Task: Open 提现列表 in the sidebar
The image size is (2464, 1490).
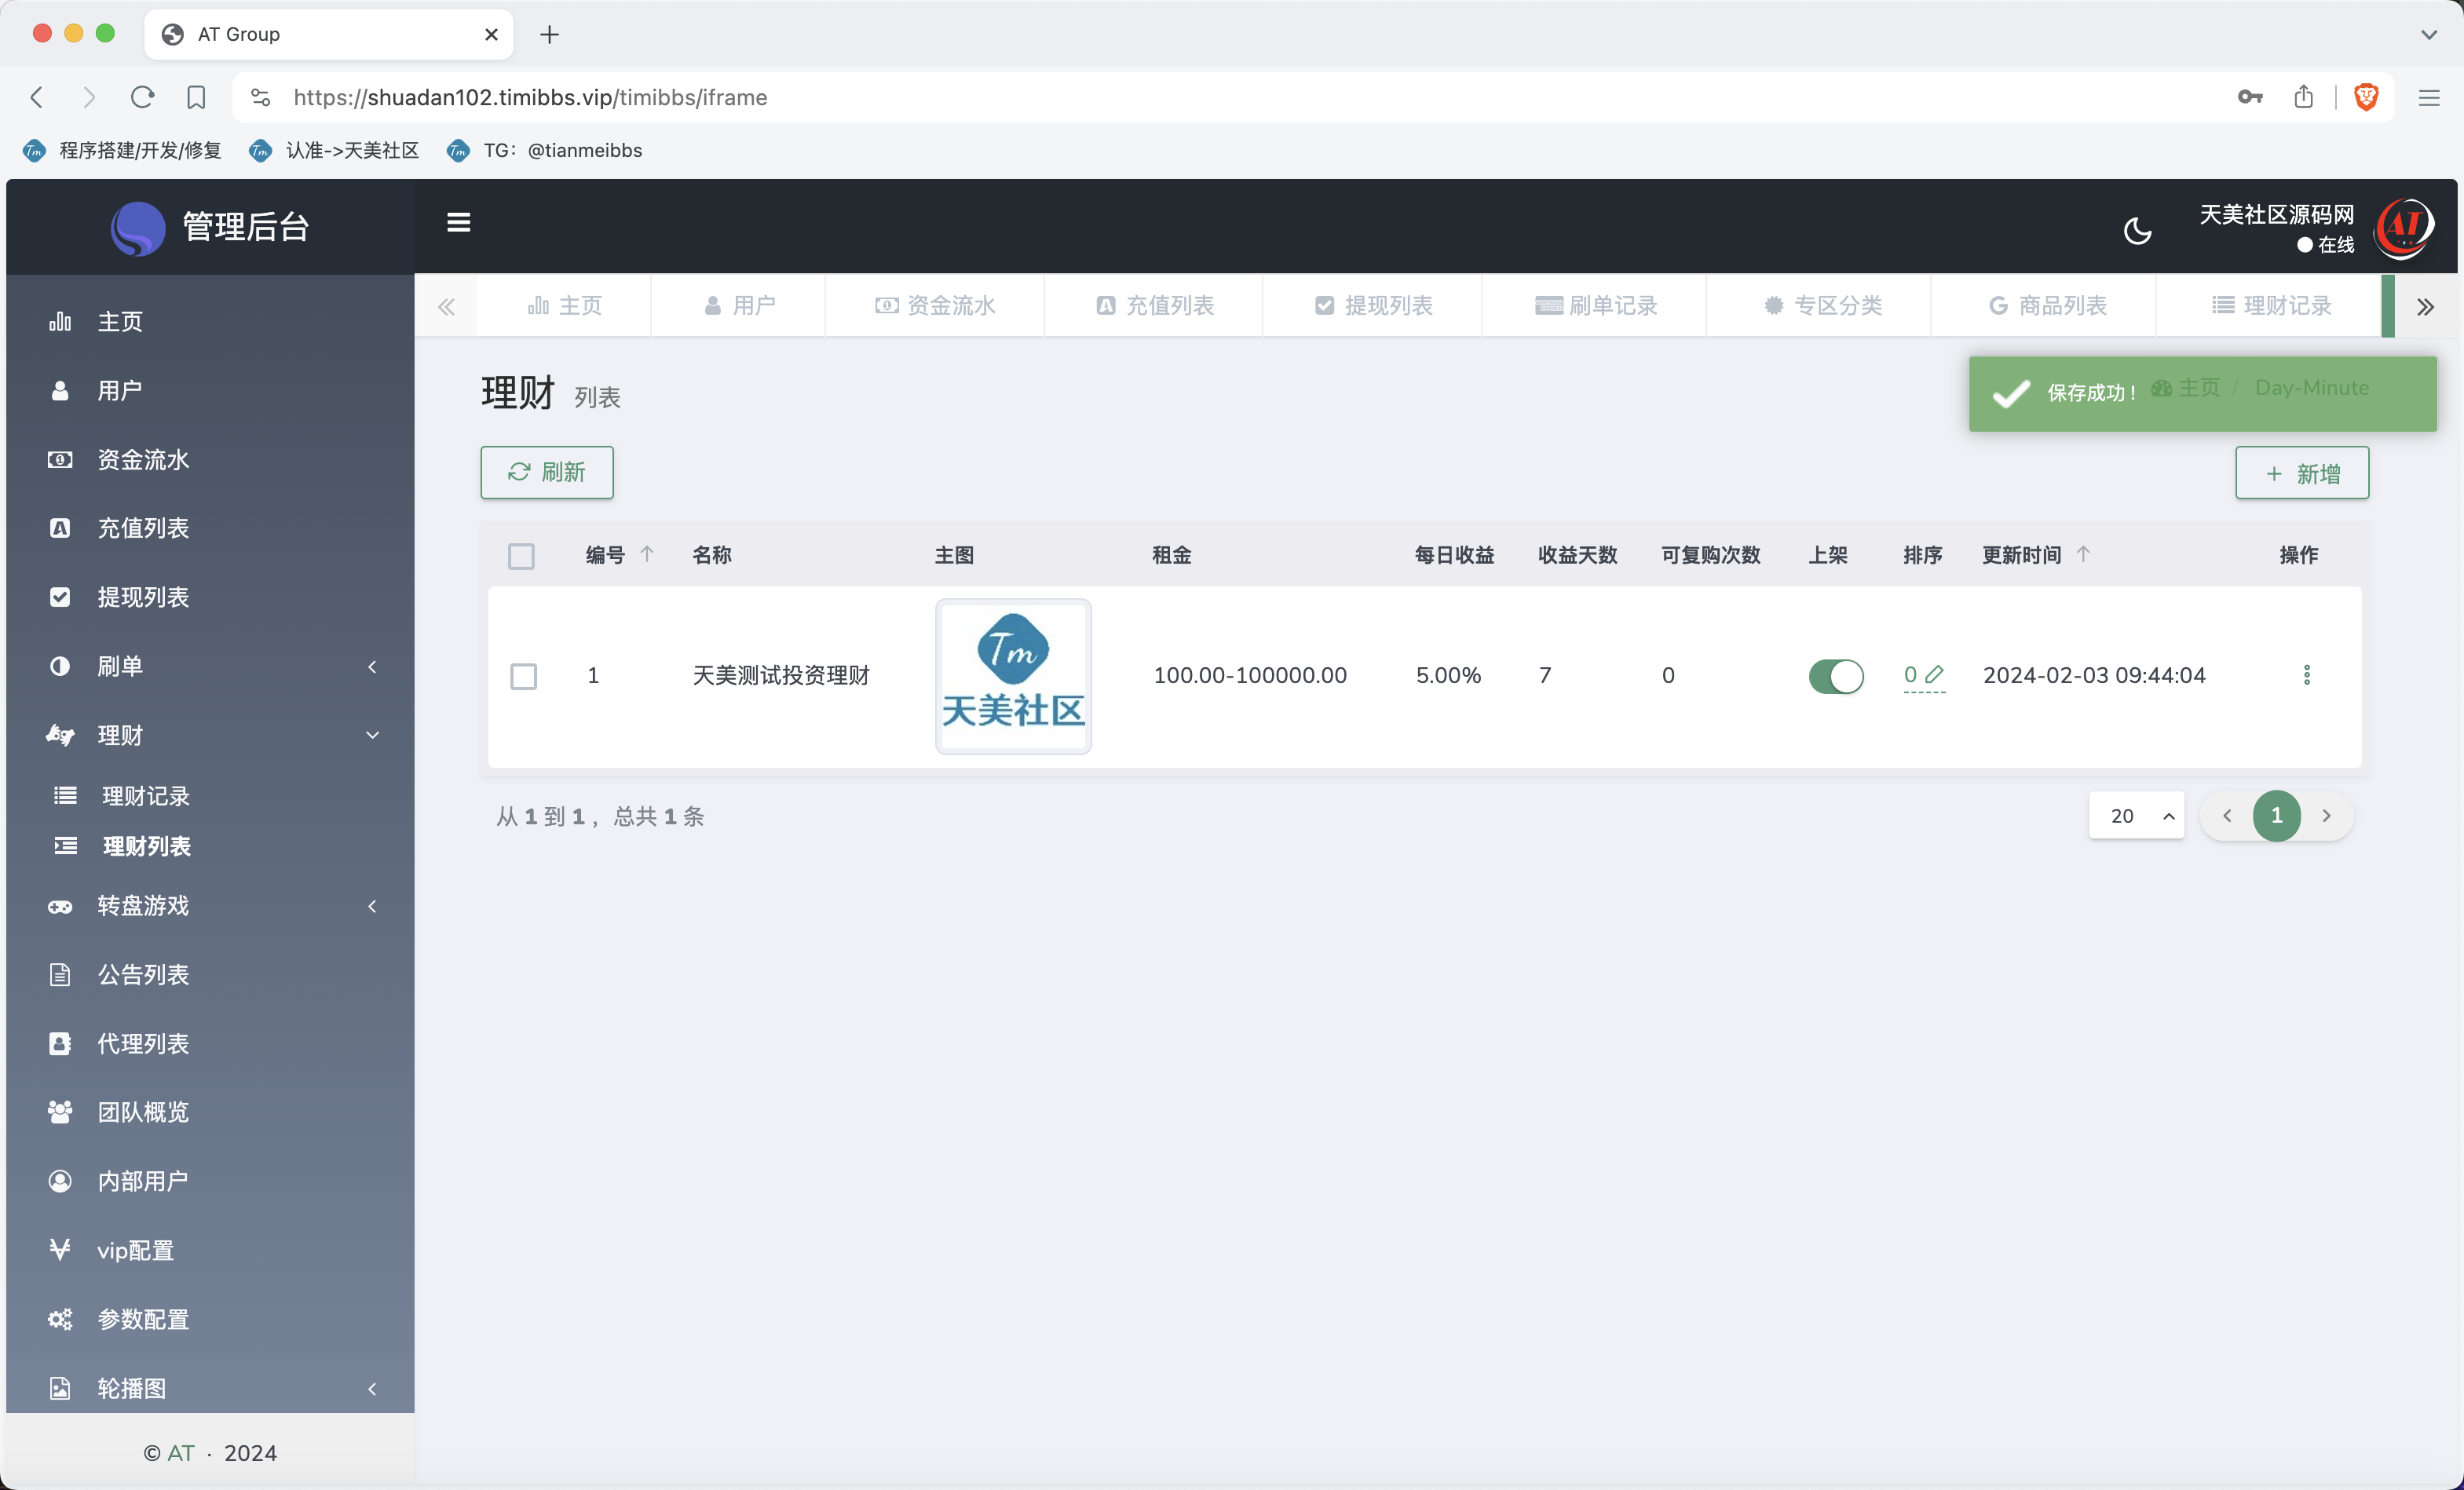Action: pyautogui.click(x=210, y=597)
